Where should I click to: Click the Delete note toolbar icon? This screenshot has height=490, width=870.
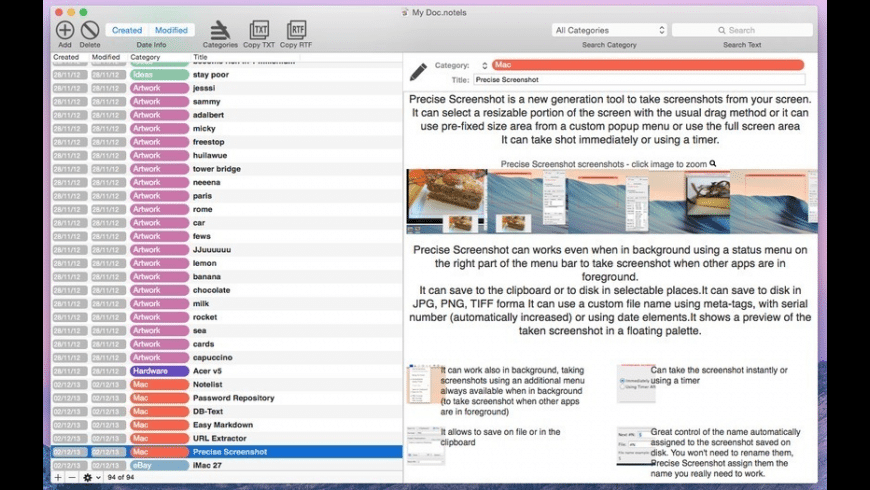[x=90, y=30]
